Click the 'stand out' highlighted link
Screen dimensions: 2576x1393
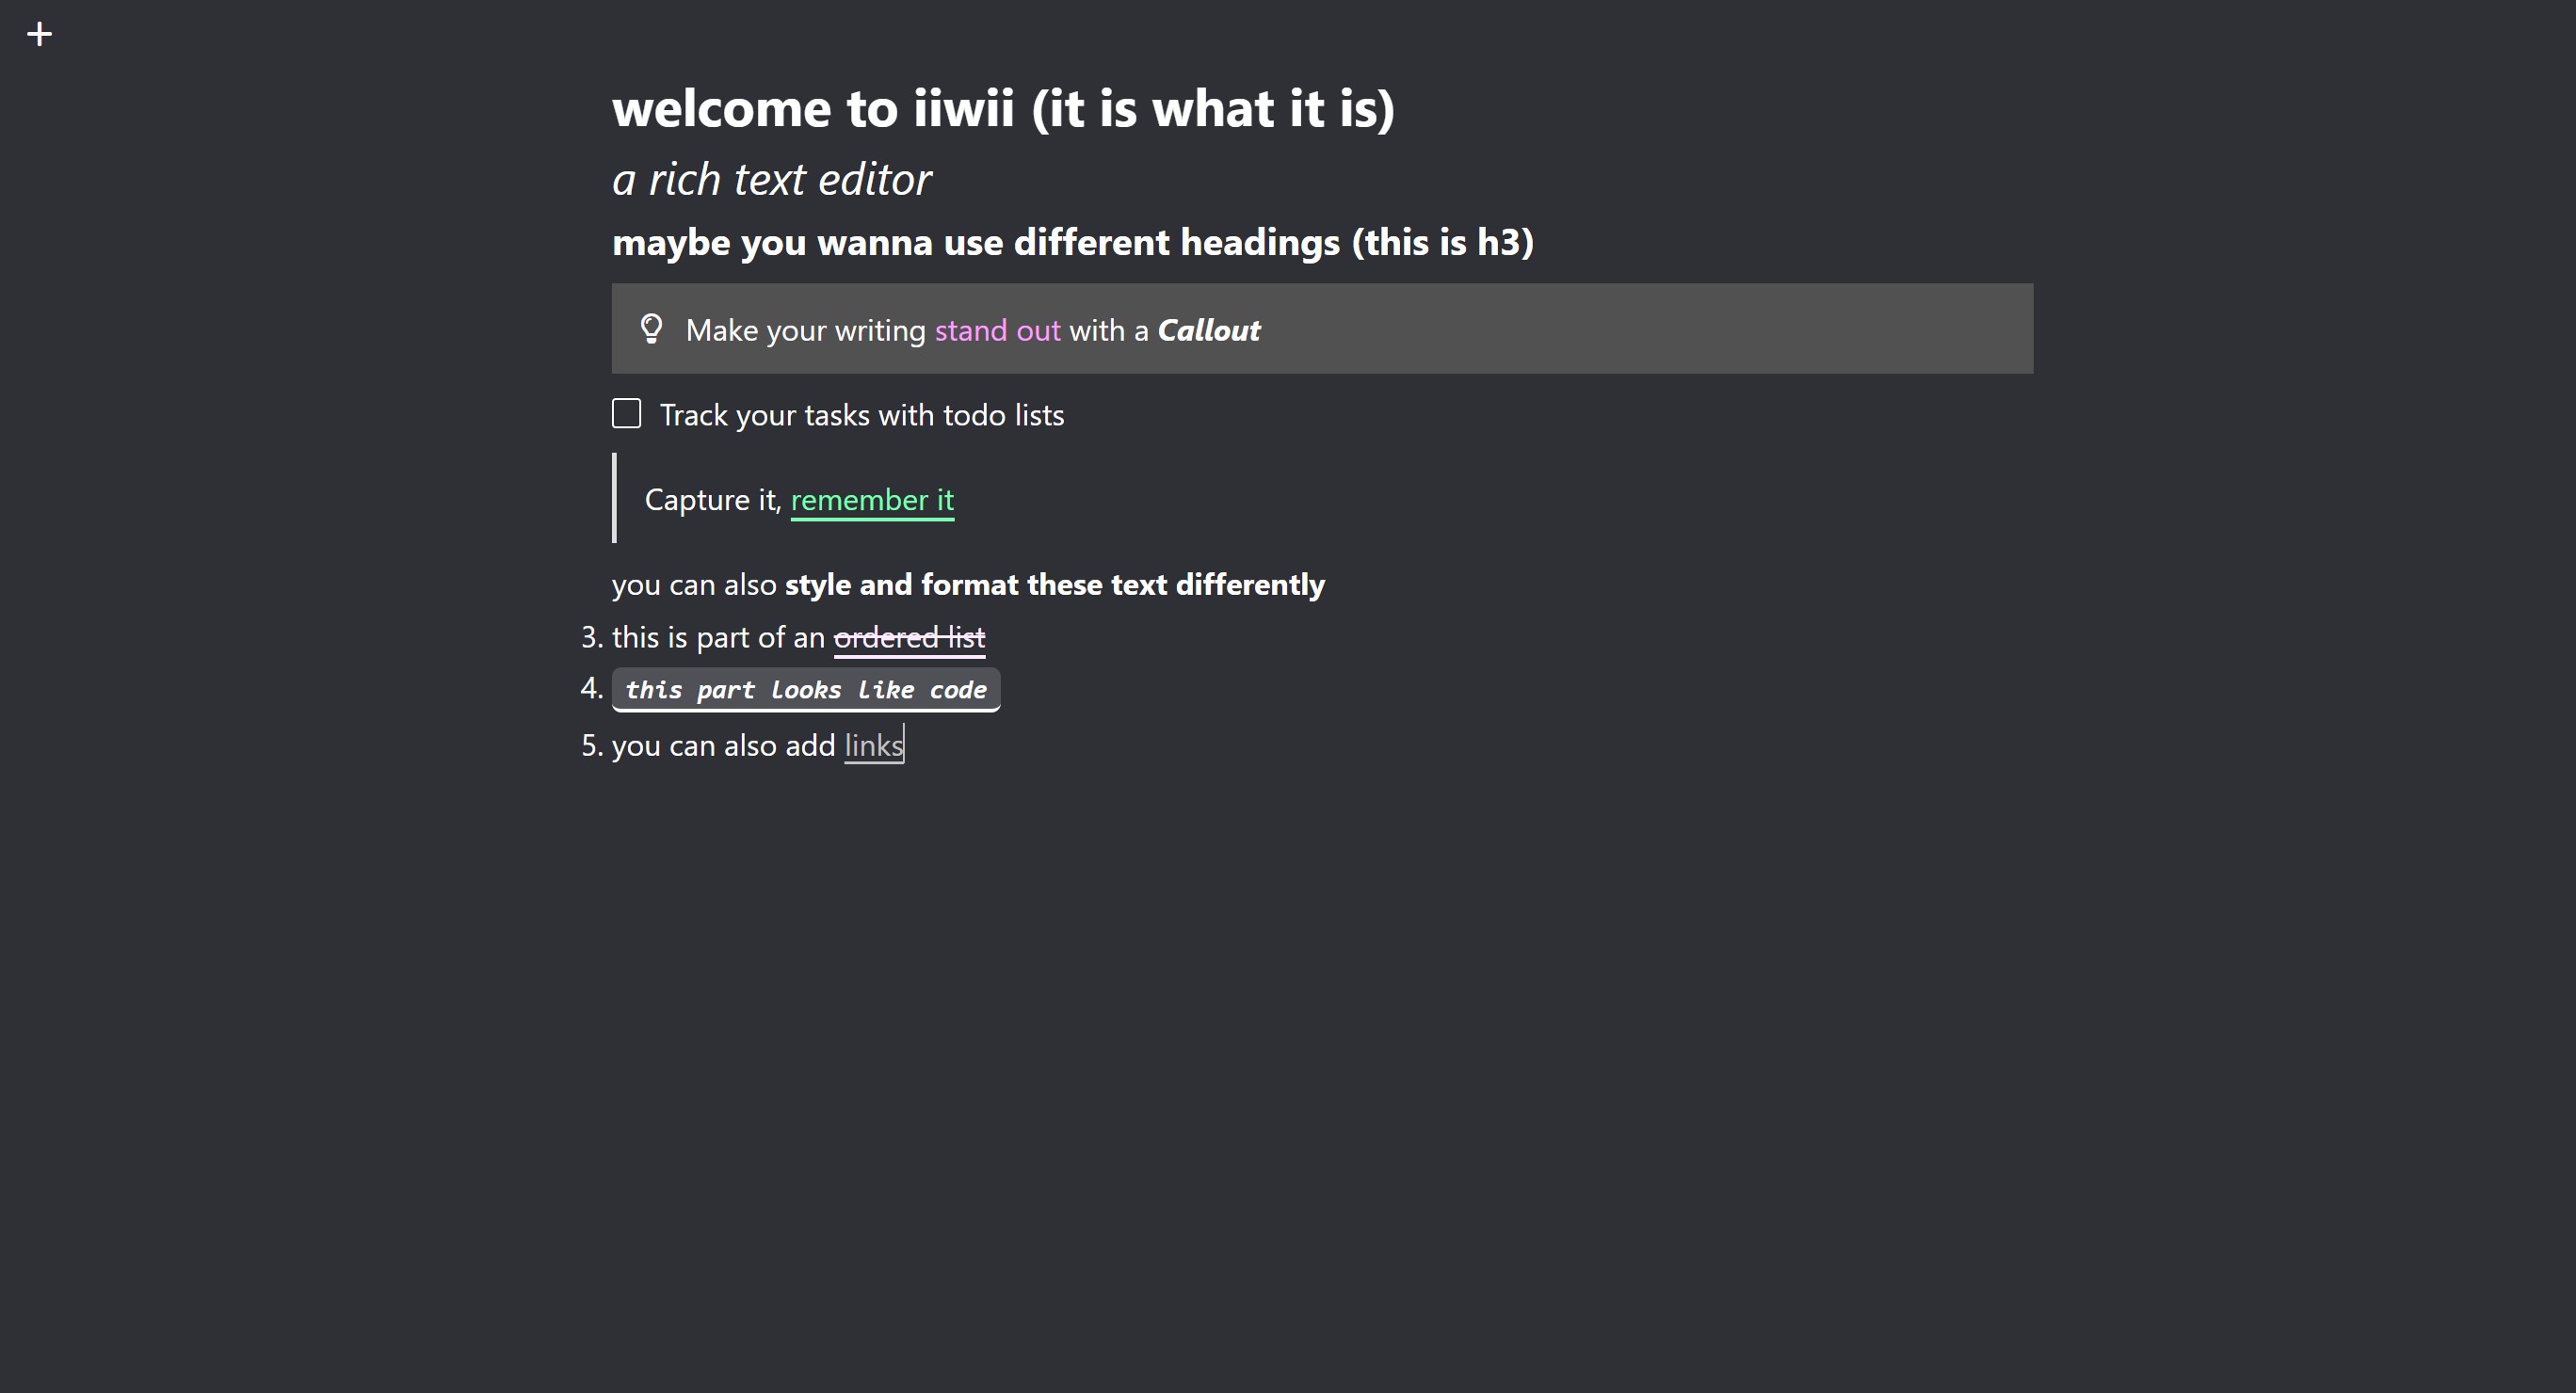[x=996, y=329]
